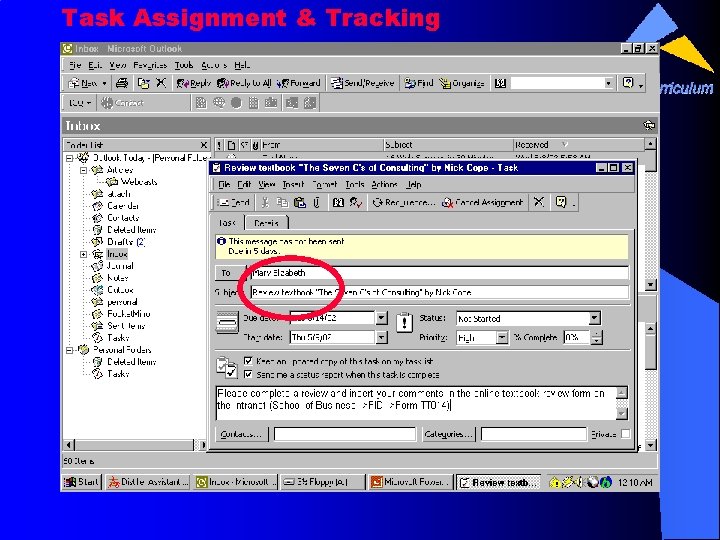
Task: Open the Format menu in Task window
Action: 325,184
